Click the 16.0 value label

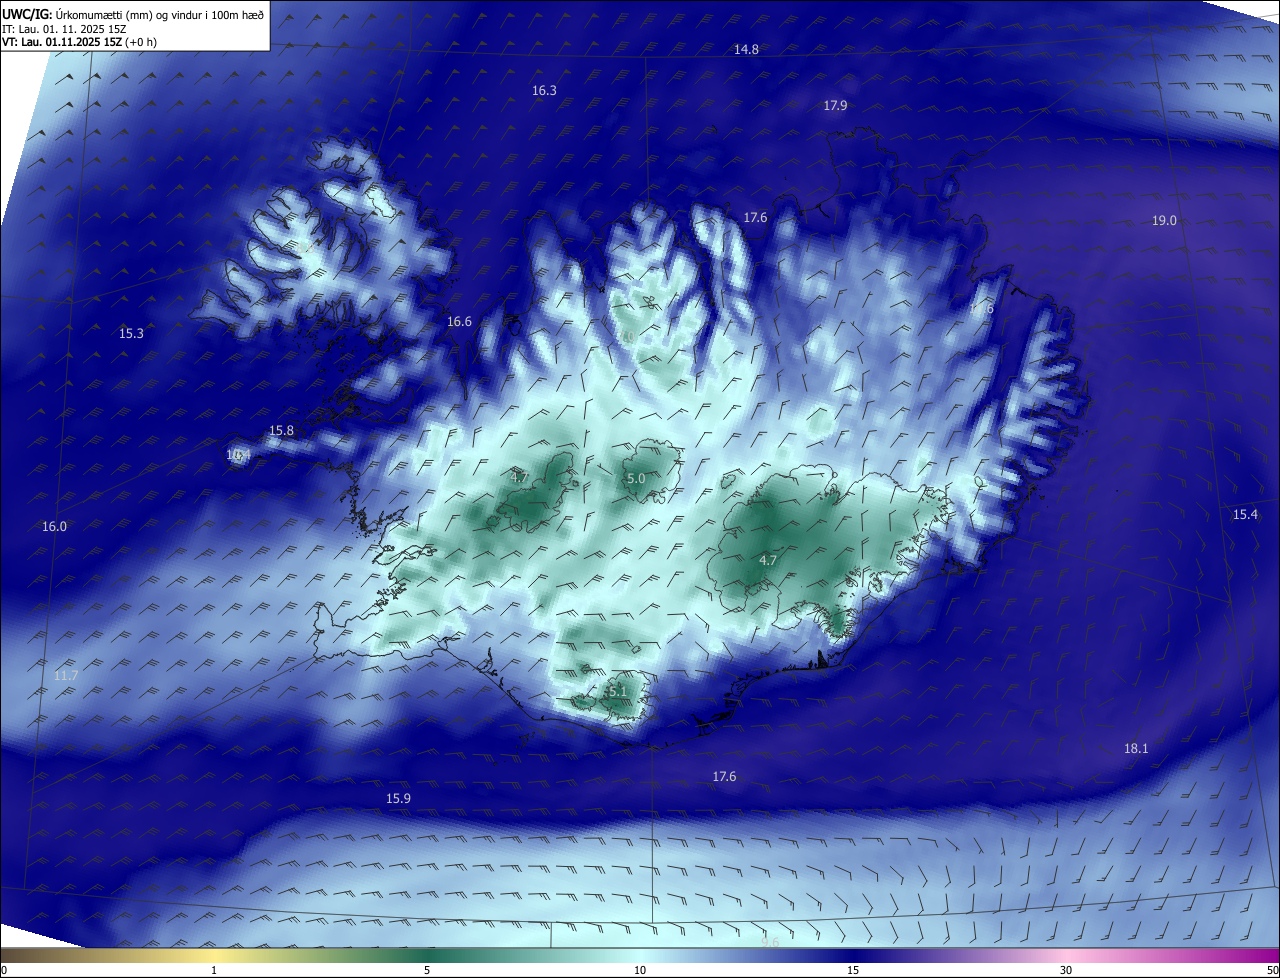(x=54, y=526)
